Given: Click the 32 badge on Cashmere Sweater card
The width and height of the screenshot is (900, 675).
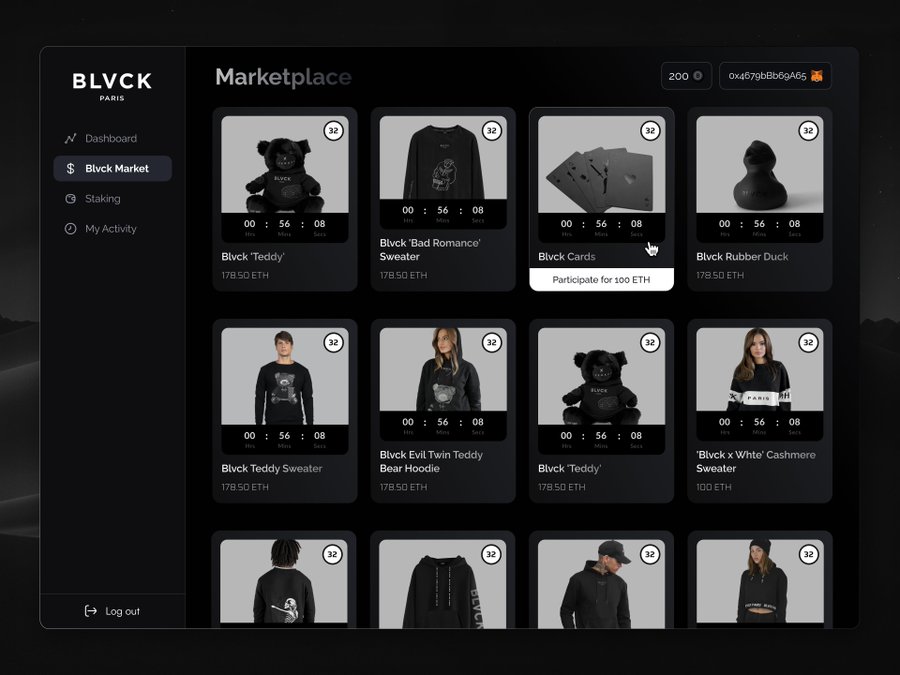Looking at the screenshot, I should [x=808, y=343].
